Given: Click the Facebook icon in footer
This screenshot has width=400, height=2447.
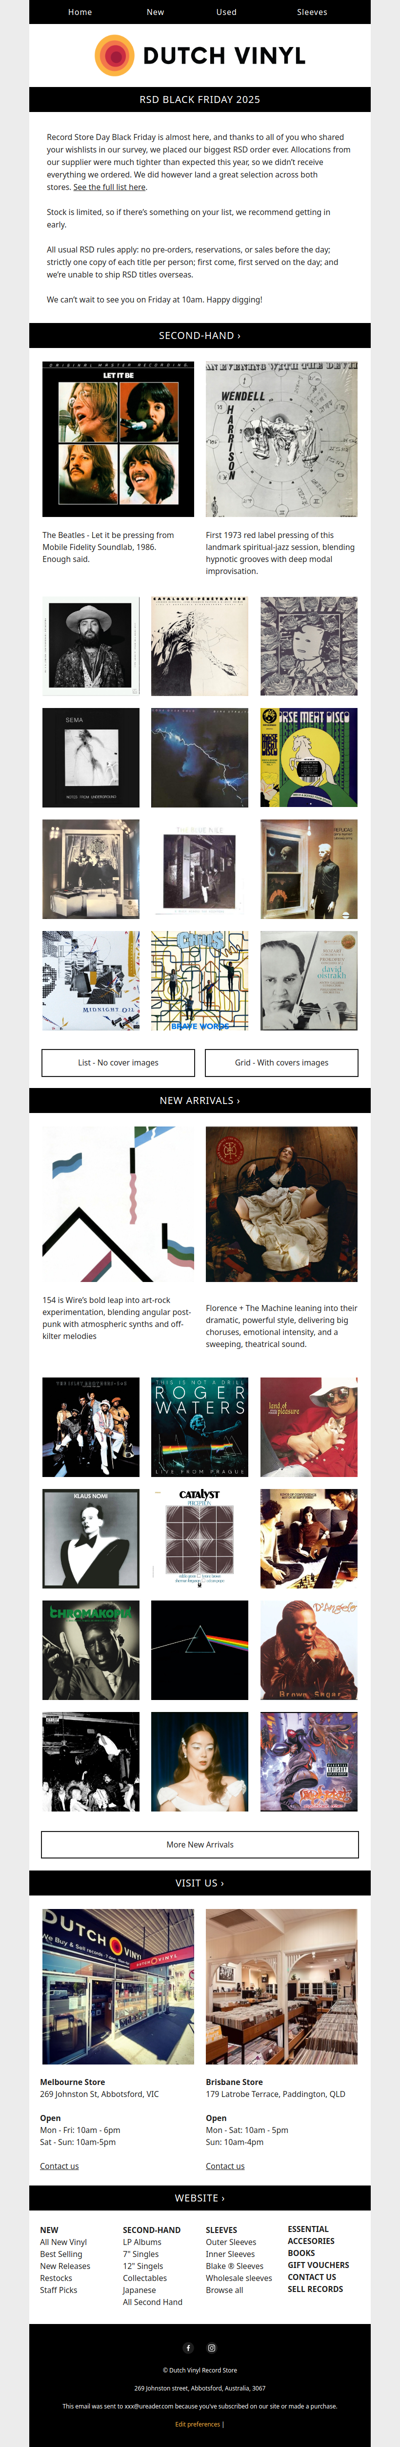Looking at the screenshot, I should click(x=188, y=2347).
